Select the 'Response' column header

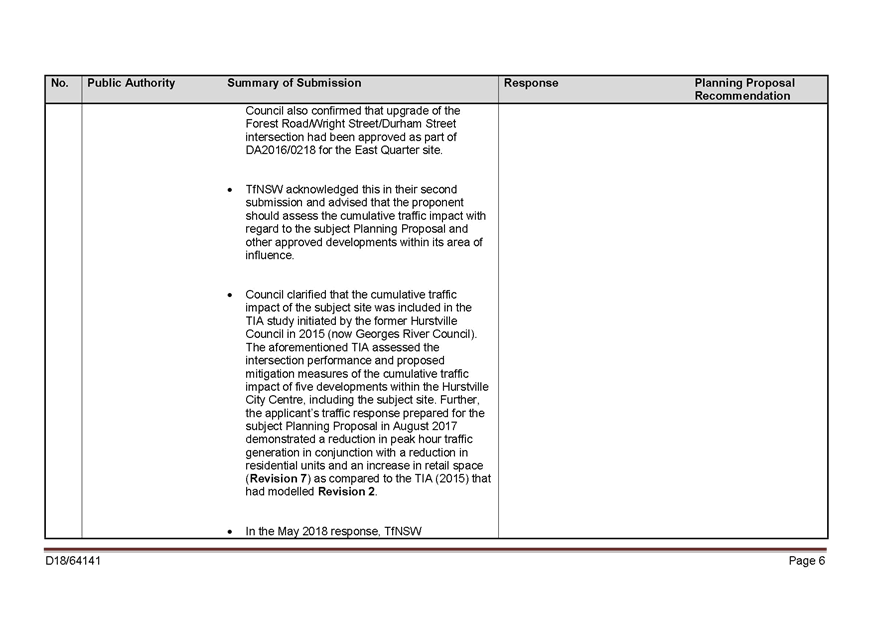tap(531, 83)
